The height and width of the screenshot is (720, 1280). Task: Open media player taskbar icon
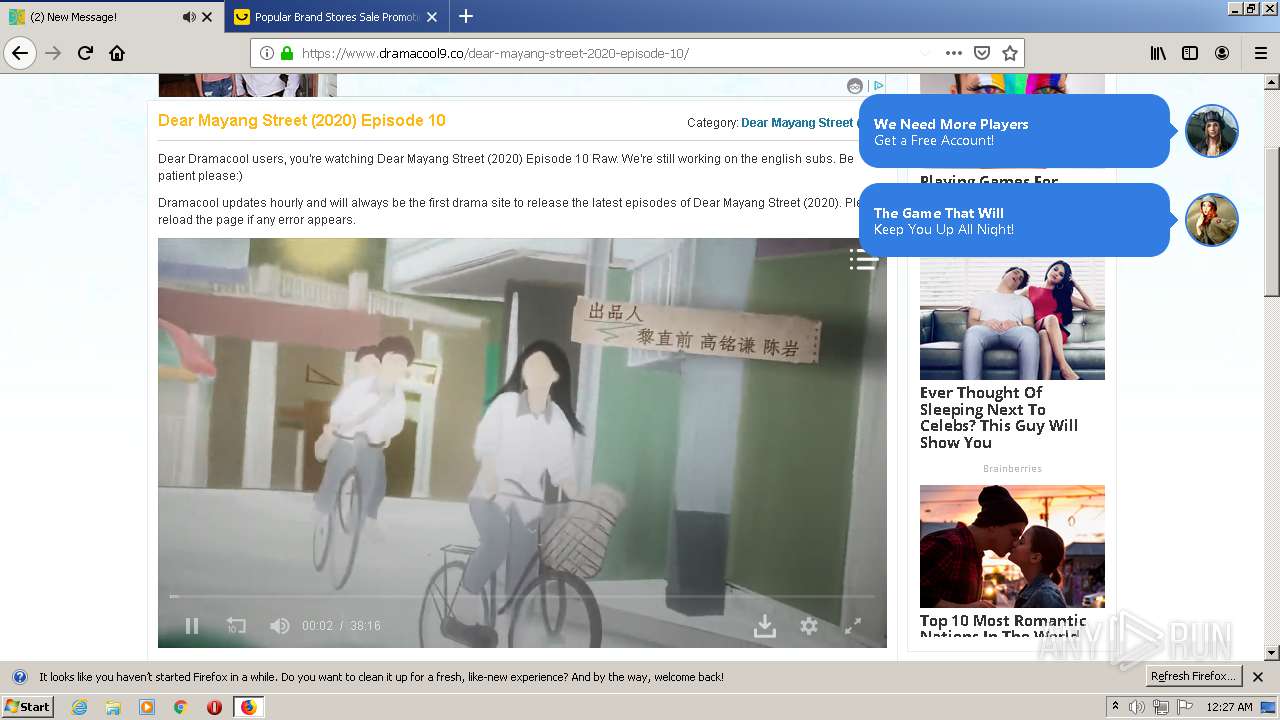[x=147, y=707]
